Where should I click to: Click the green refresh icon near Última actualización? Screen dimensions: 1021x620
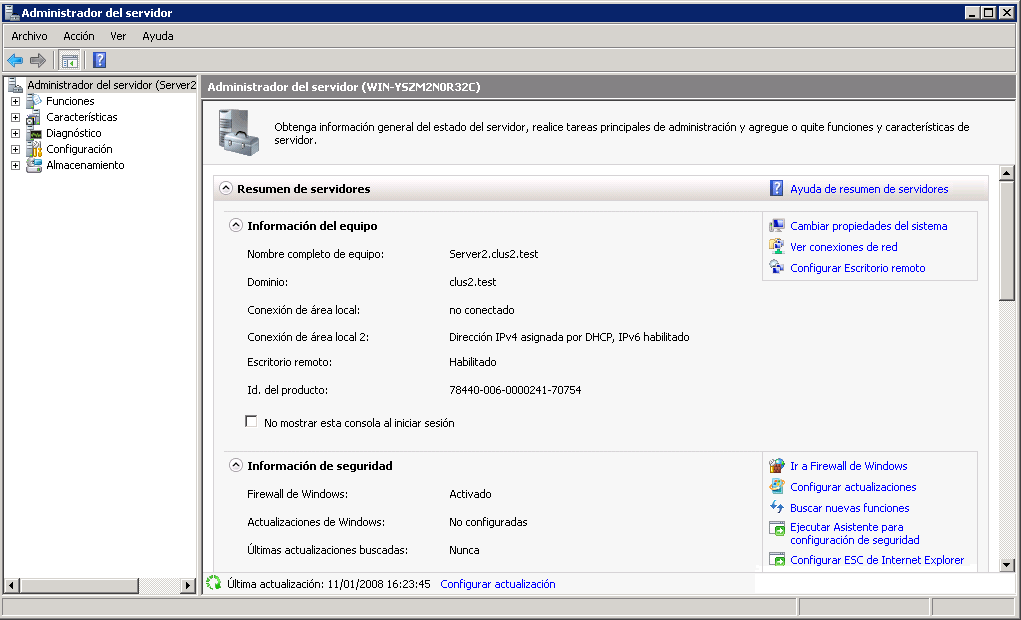point(214,584)
